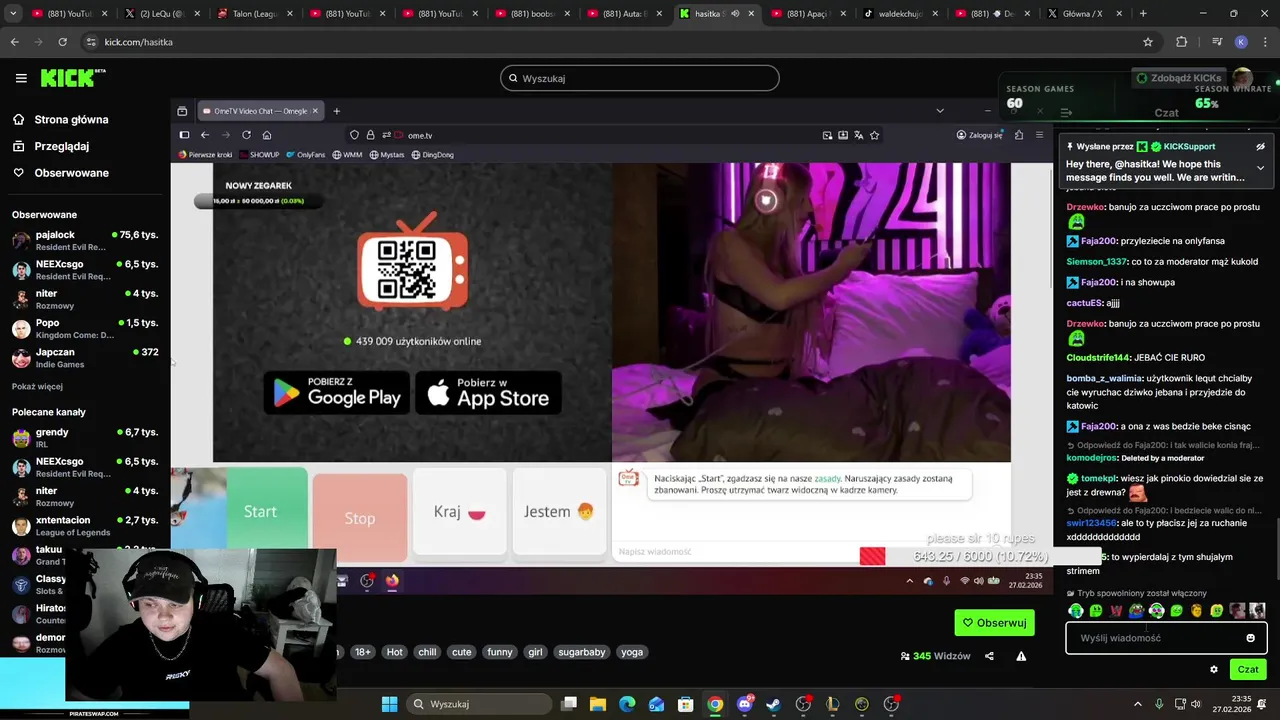Select the crying green emote
This screenshot has height=720, width=1280.
(1076, 611)
